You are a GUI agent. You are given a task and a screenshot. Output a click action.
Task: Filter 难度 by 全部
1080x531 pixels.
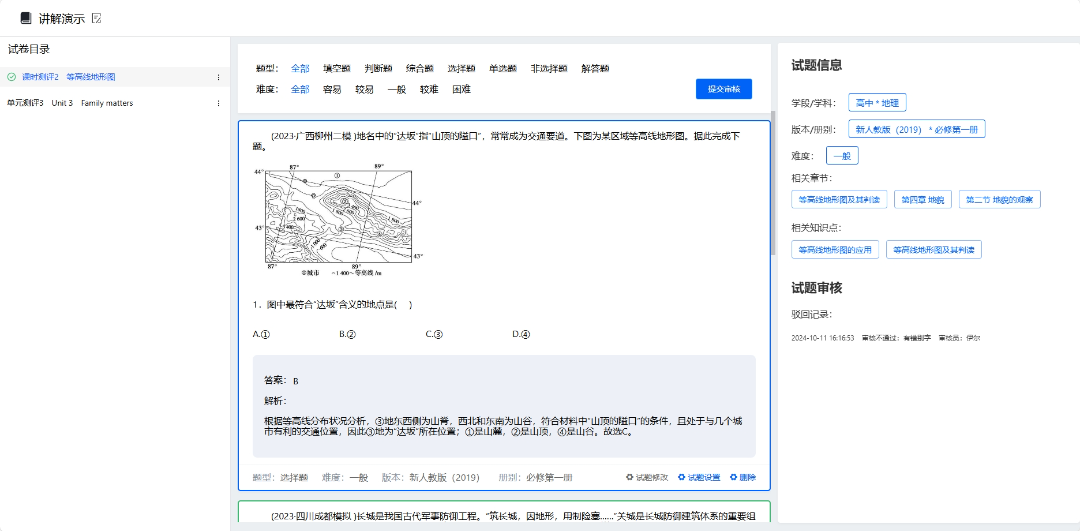[300, 90]
